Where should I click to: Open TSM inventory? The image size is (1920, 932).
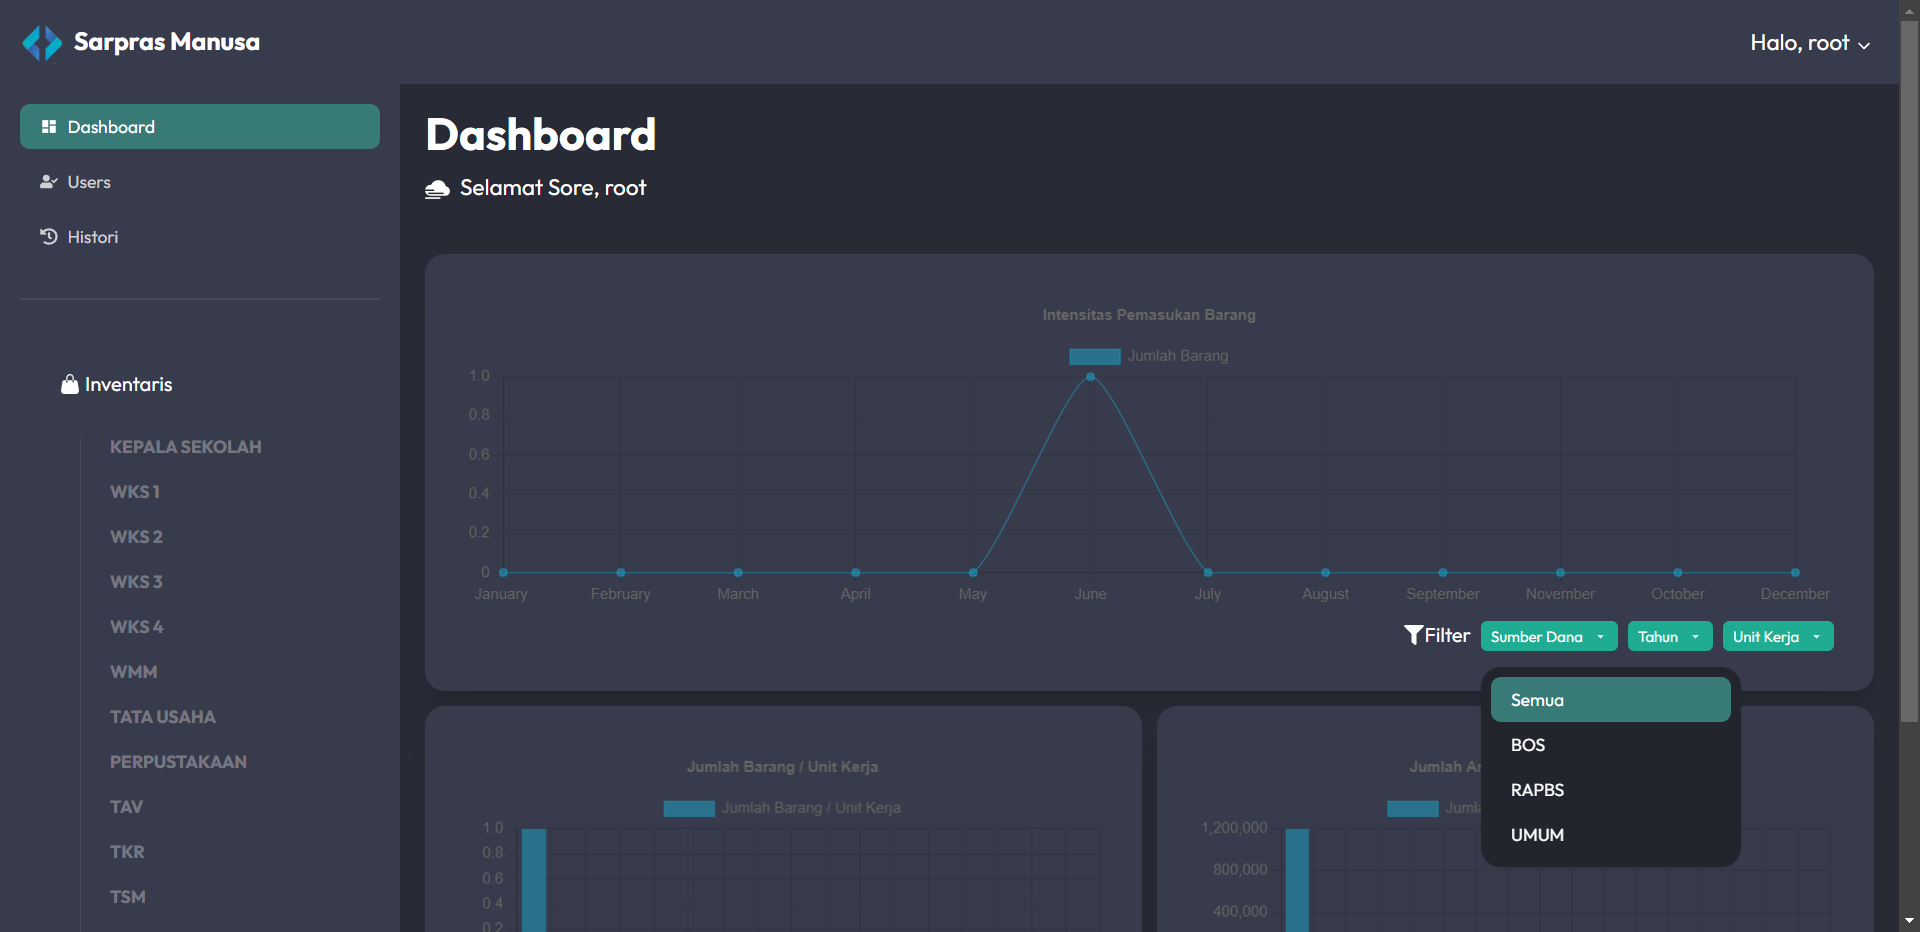(x=128, y=897)
